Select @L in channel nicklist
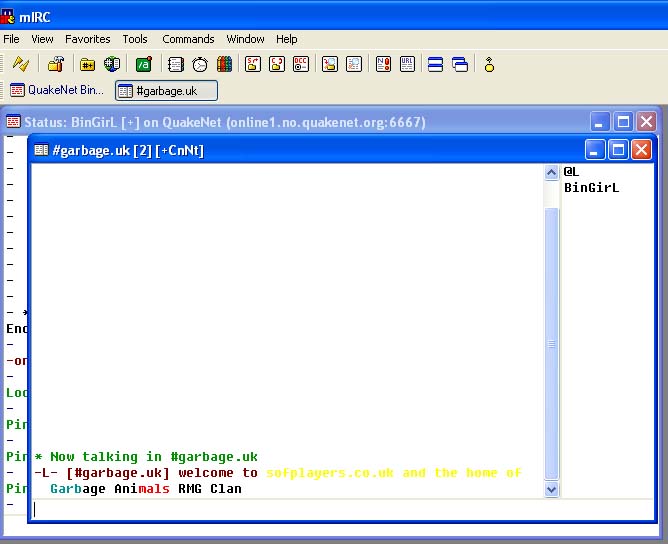Image resolution: width=668 pixels, height=544 pixels. (x=571, y=172)
